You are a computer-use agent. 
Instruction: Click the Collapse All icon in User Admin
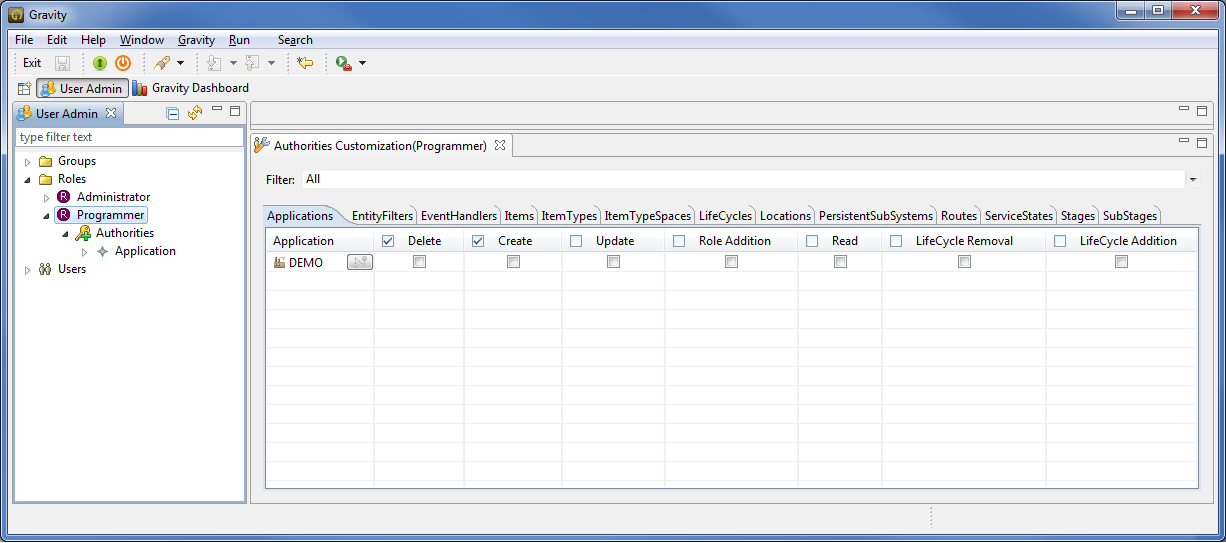[173, 113]
